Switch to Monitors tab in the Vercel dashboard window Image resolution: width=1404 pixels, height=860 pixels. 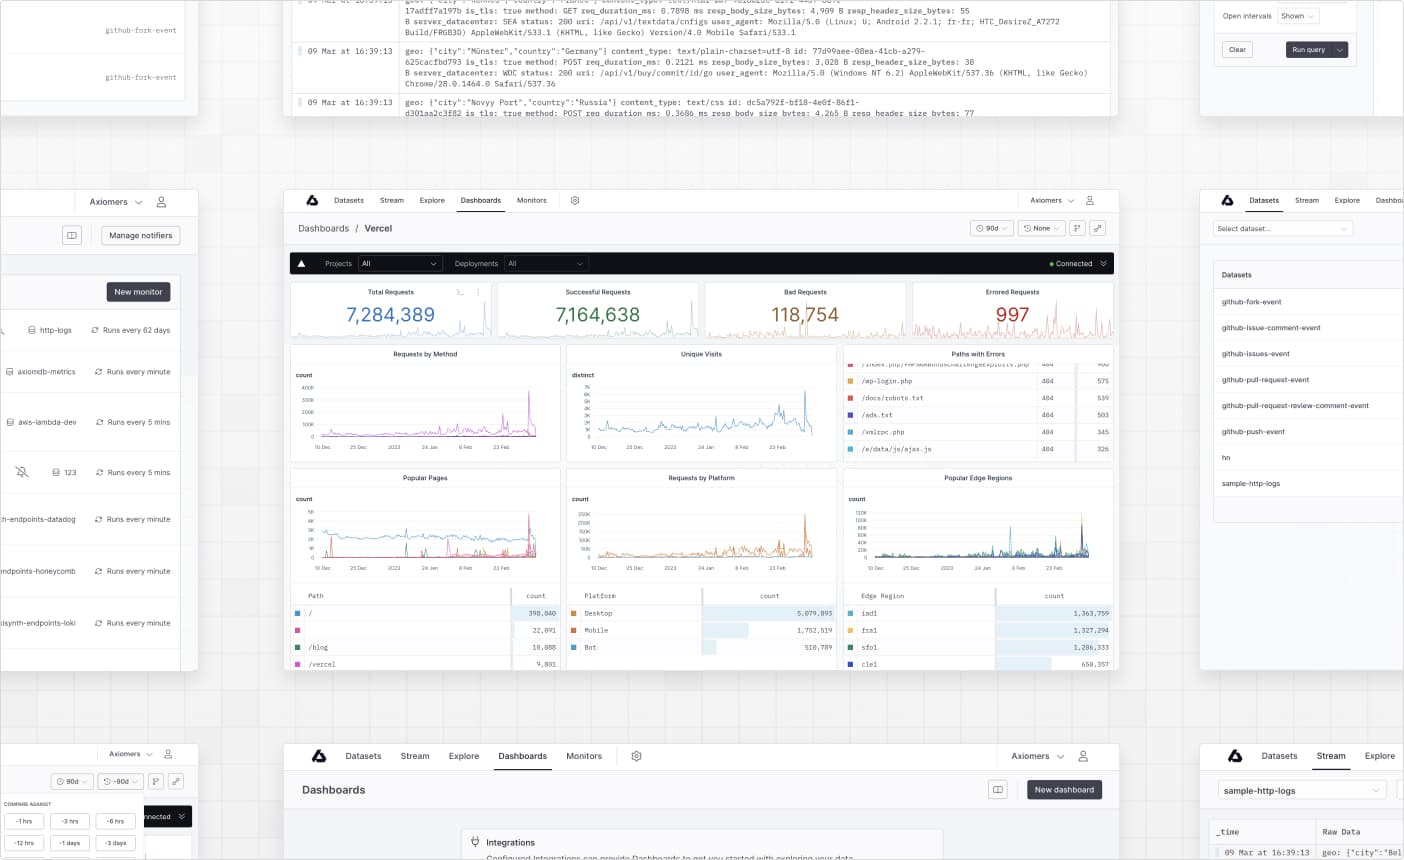pyautogui.click(x=532, y=200)
